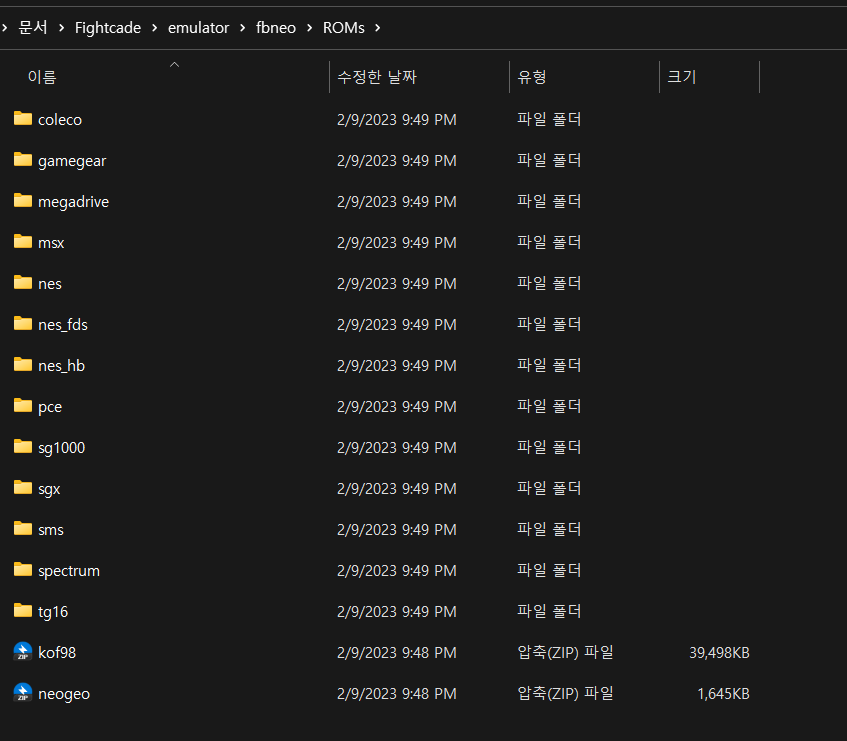
Task: Toggle sort direction arrow above 이름
Action: [174, 64]
